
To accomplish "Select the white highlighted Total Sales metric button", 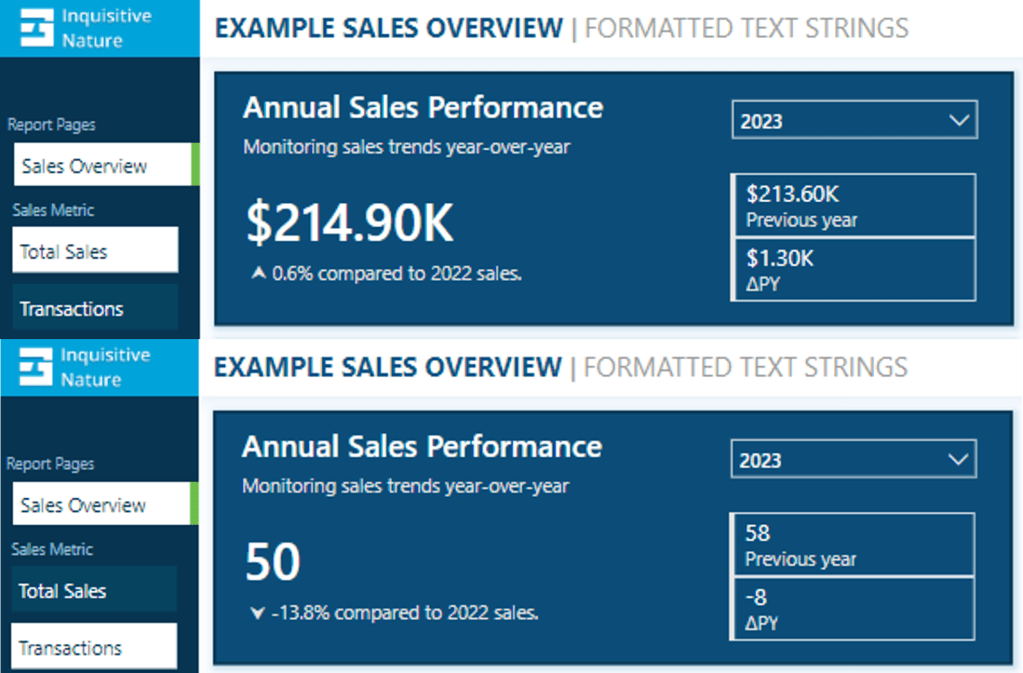I will (97, 251).
